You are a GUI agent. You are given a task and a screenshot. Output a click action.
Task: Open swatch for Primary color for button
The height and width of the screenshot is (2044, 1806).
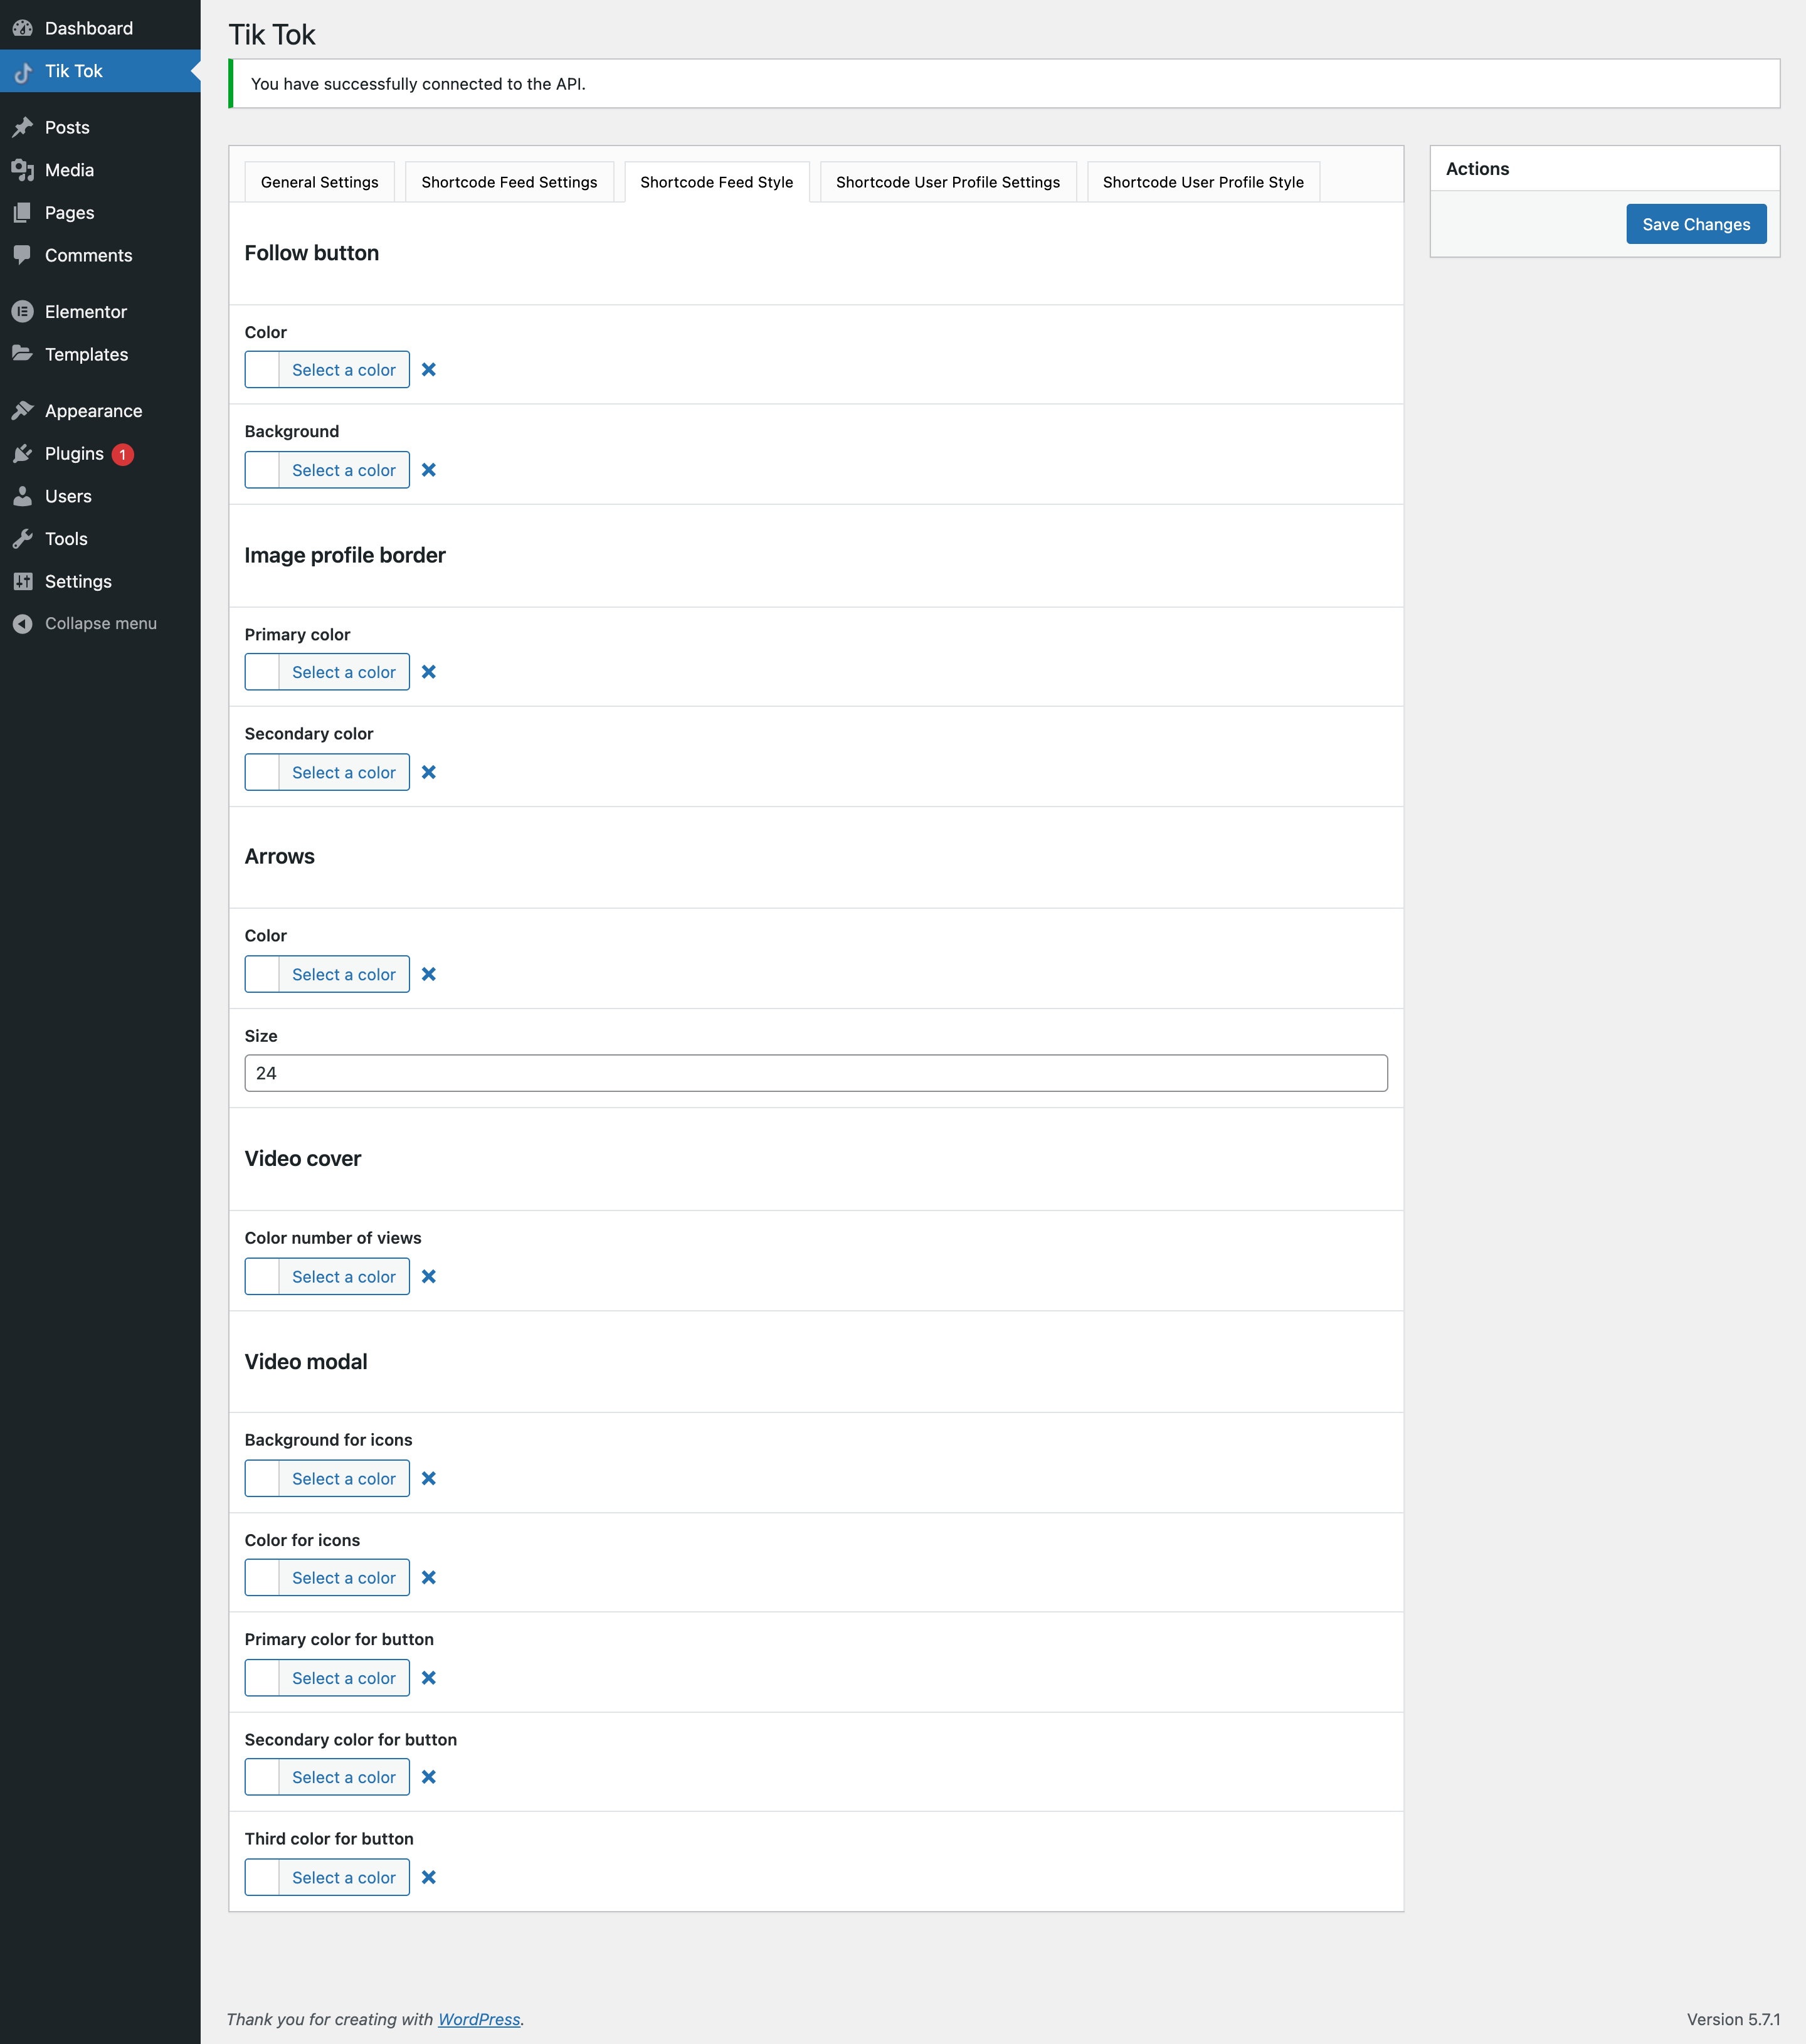pos(262,1678)
